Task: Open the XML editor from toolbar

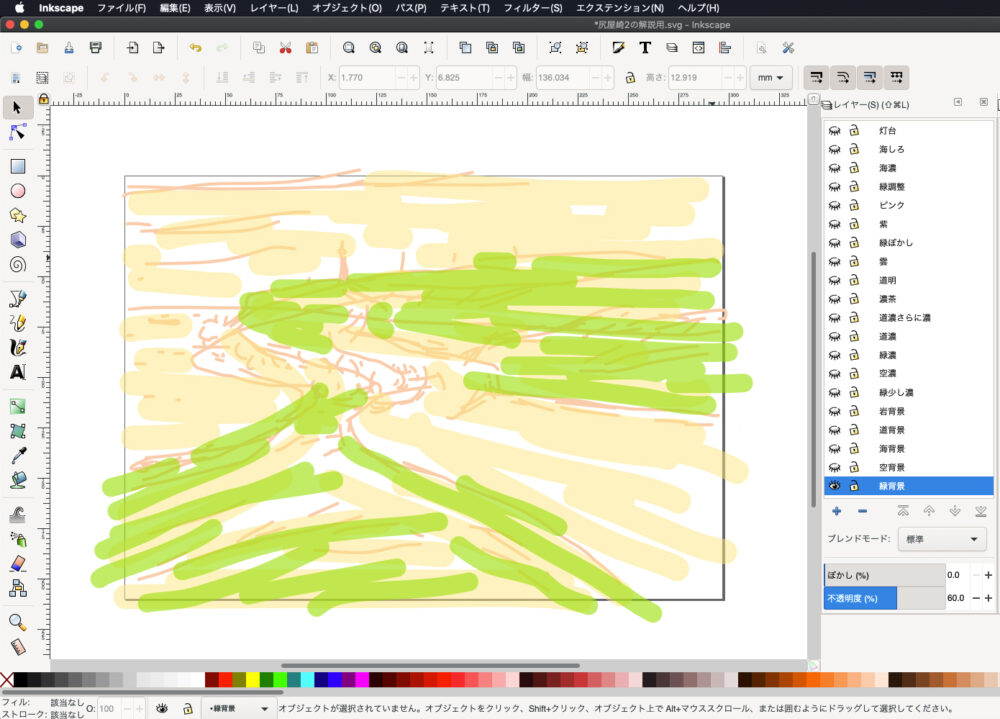Action: [698, 47]
